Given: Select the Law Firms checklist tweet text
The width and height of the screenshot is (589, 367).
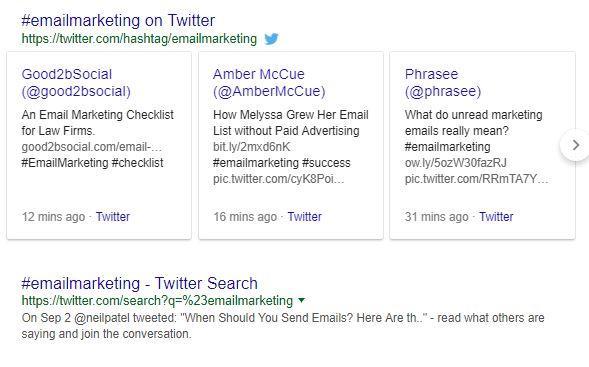Looking at the screenshot, I should 98,122.
